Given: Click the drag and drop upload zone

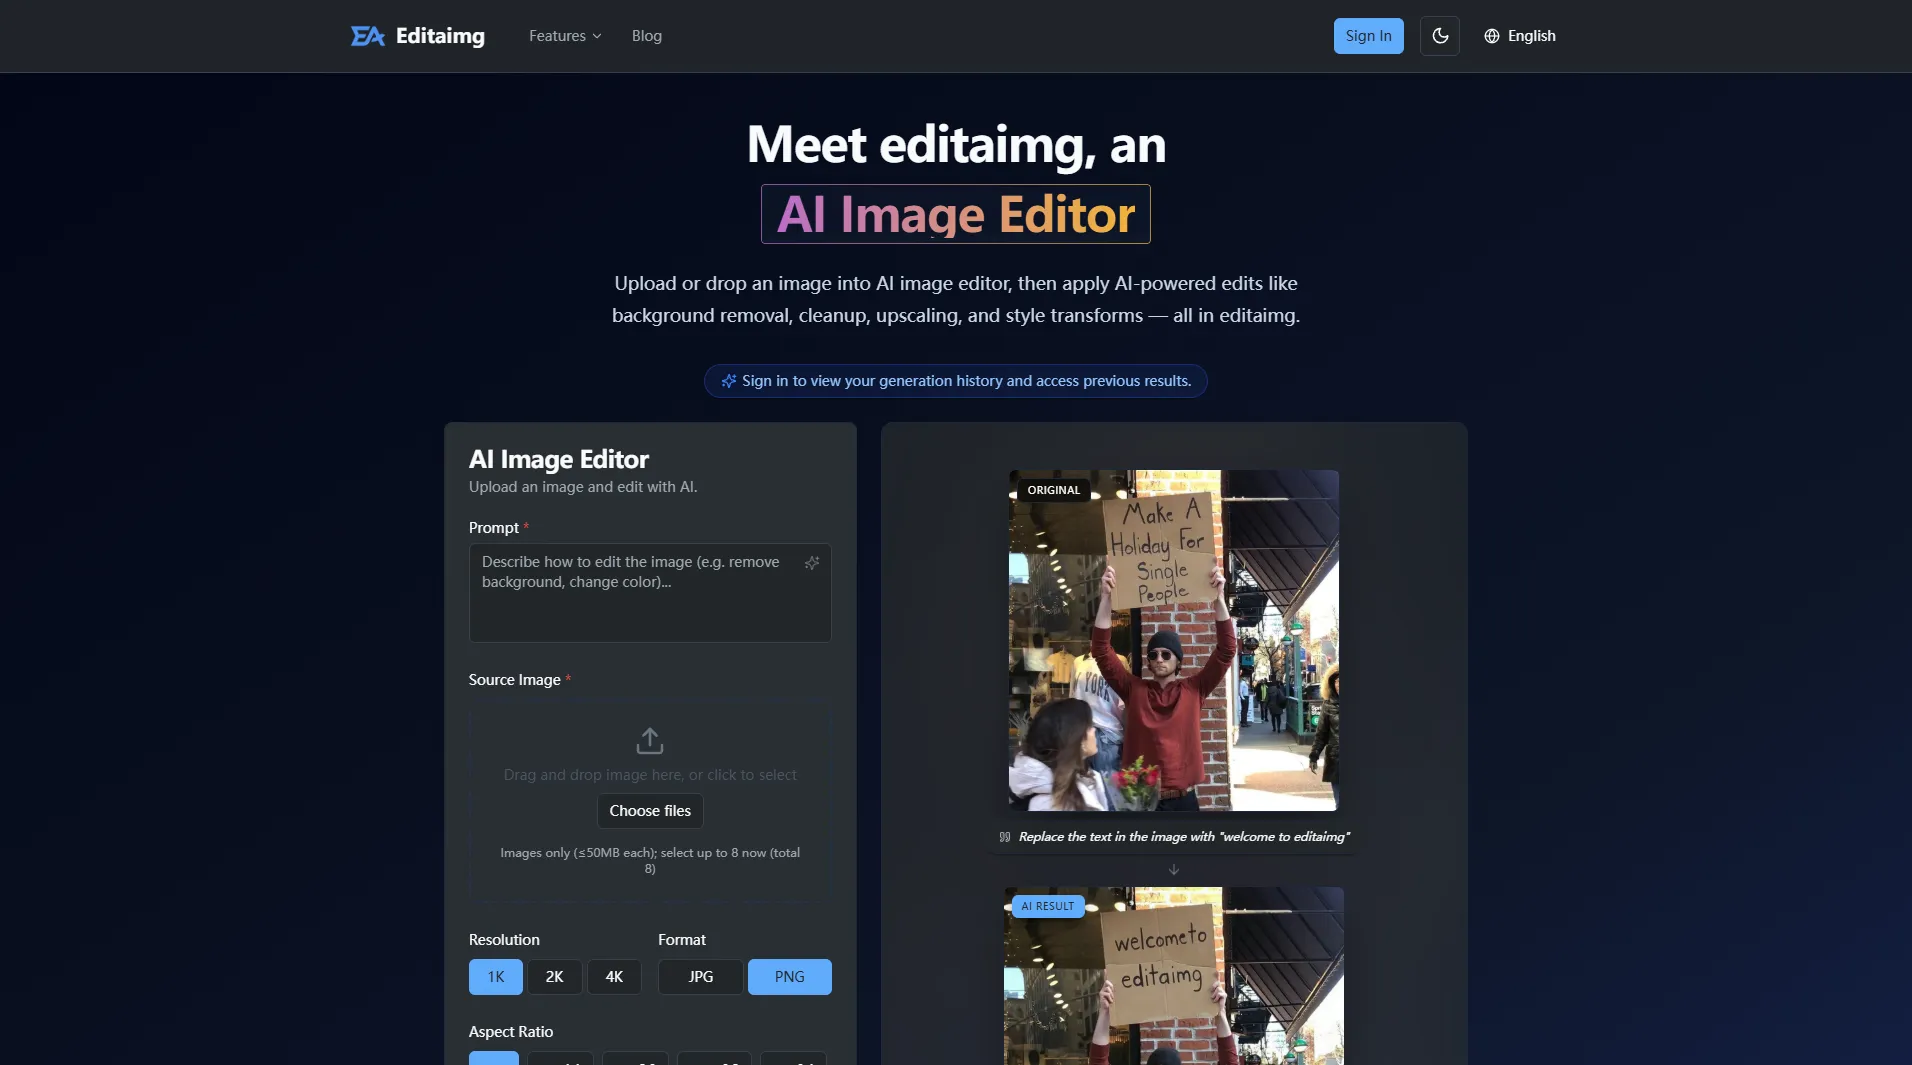Looking at the screenshot, I should point(650,800).
